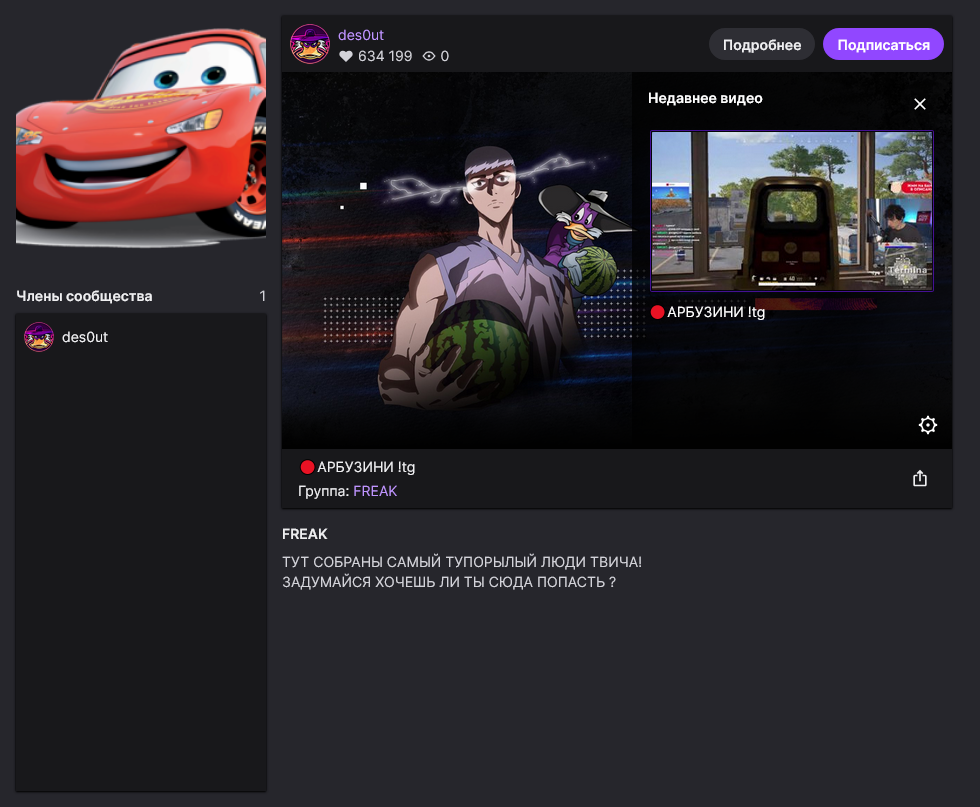980x807 pixels.
Task: Click the red dot beside АРБУЗИНИ below player
Action: (307, 467)
